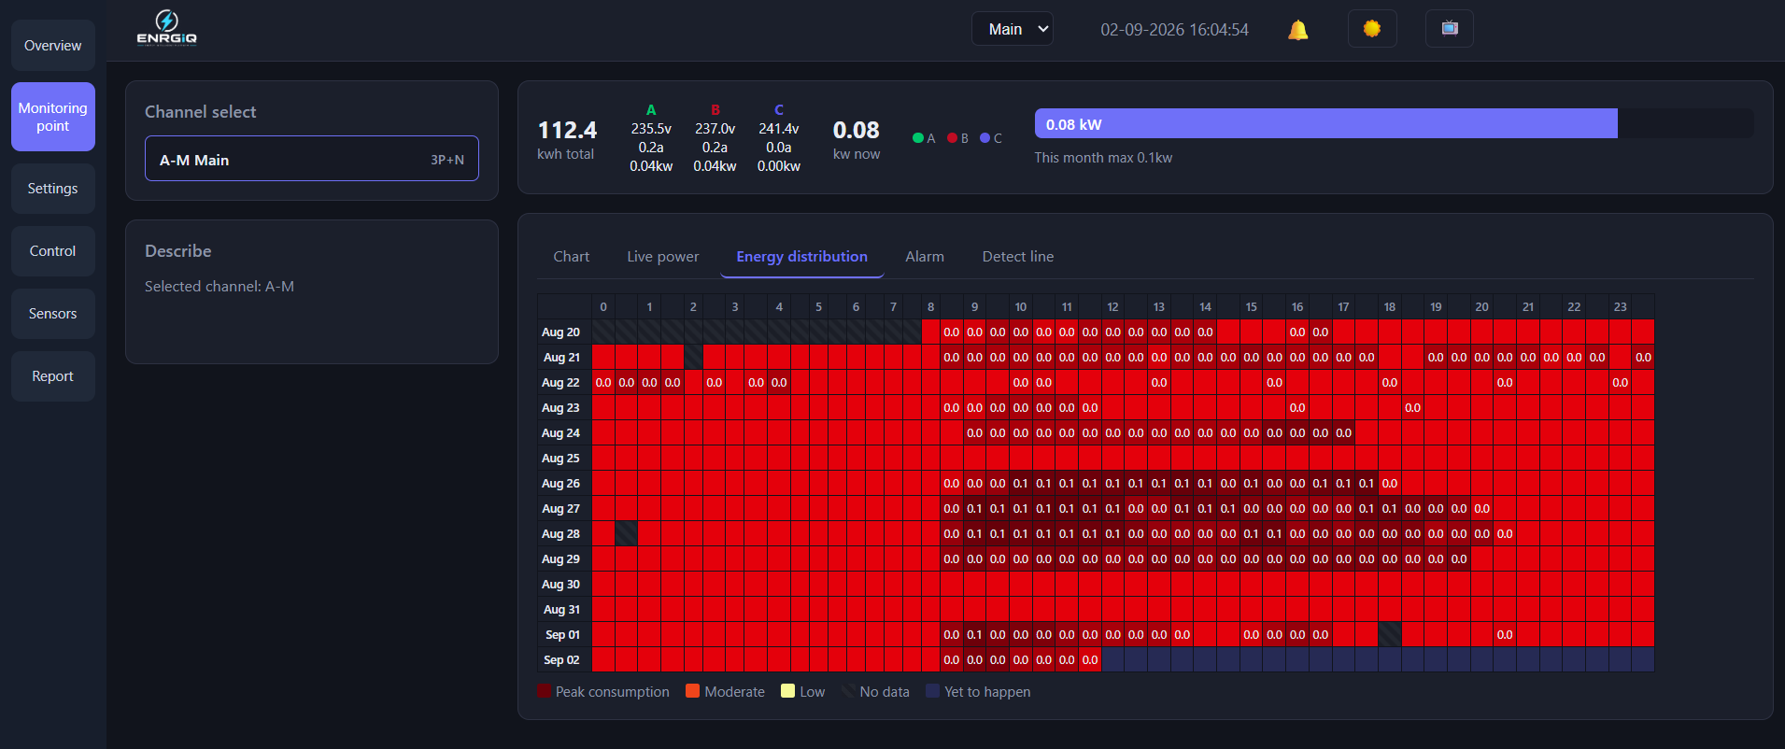The image size is (1785, 749).
Task: Click Selected channel: A-M description
Action: click(219, 286)
